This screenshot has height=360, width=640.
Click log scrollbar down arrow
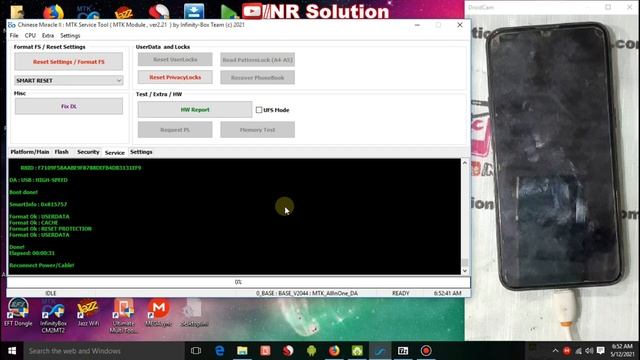(x=464, y=271)
